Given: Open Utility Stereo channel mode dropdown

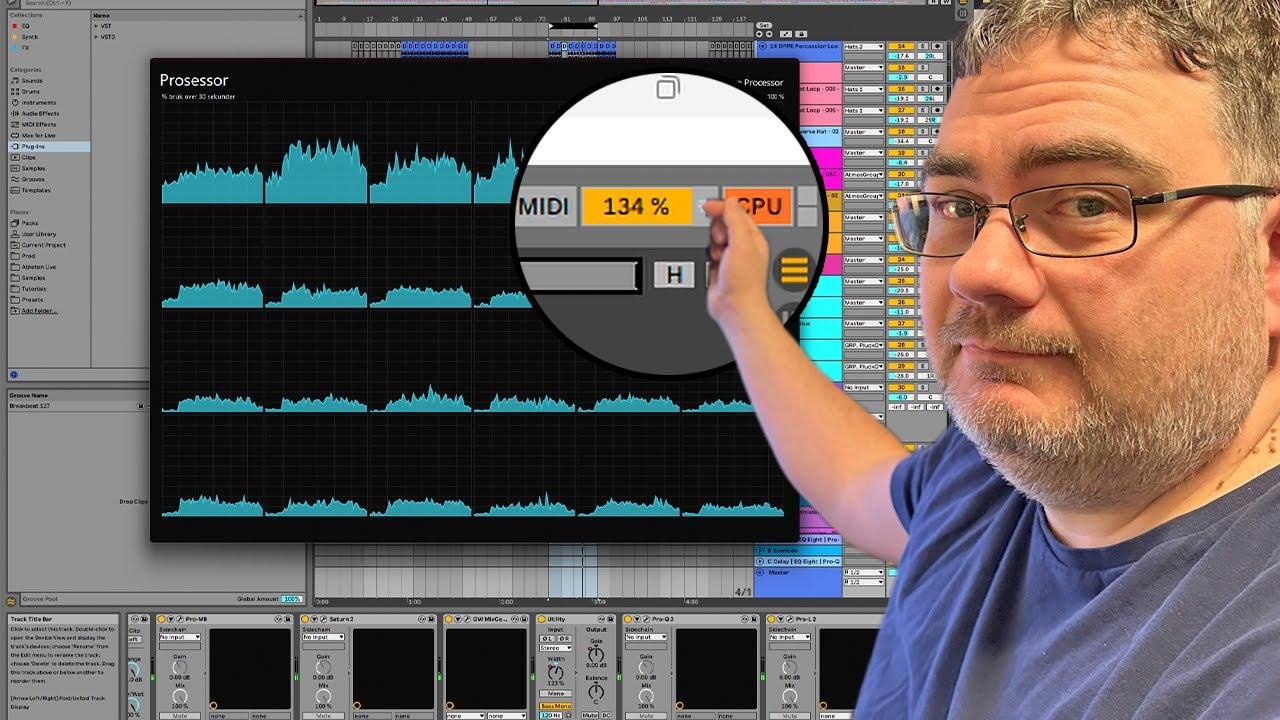Looking at the screenshot, I should (556, 647).
